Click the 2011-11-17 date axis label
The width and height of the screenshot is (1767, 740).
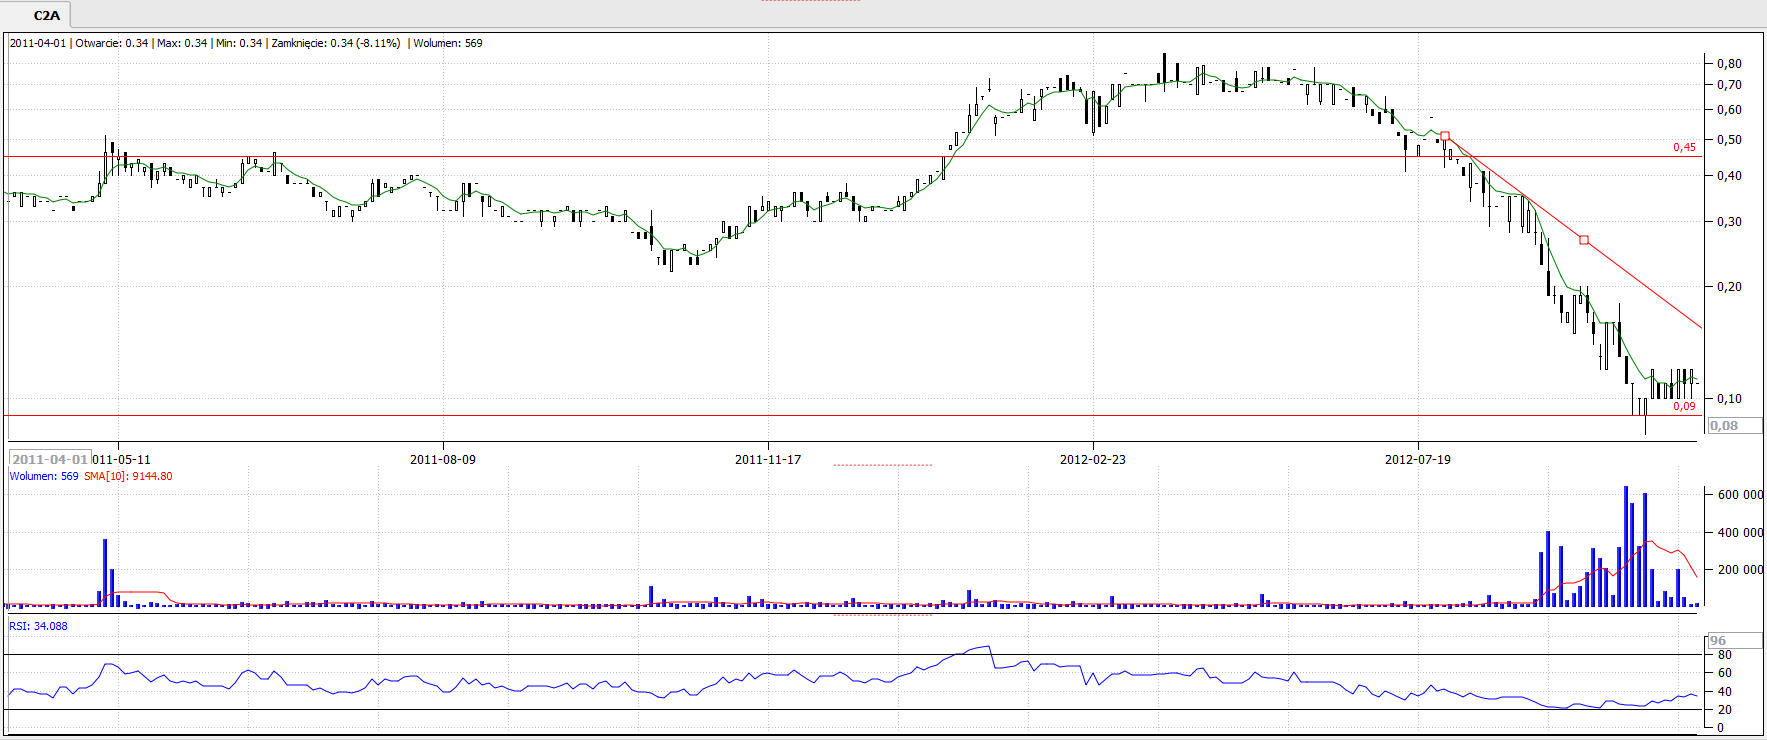(768, 460)
